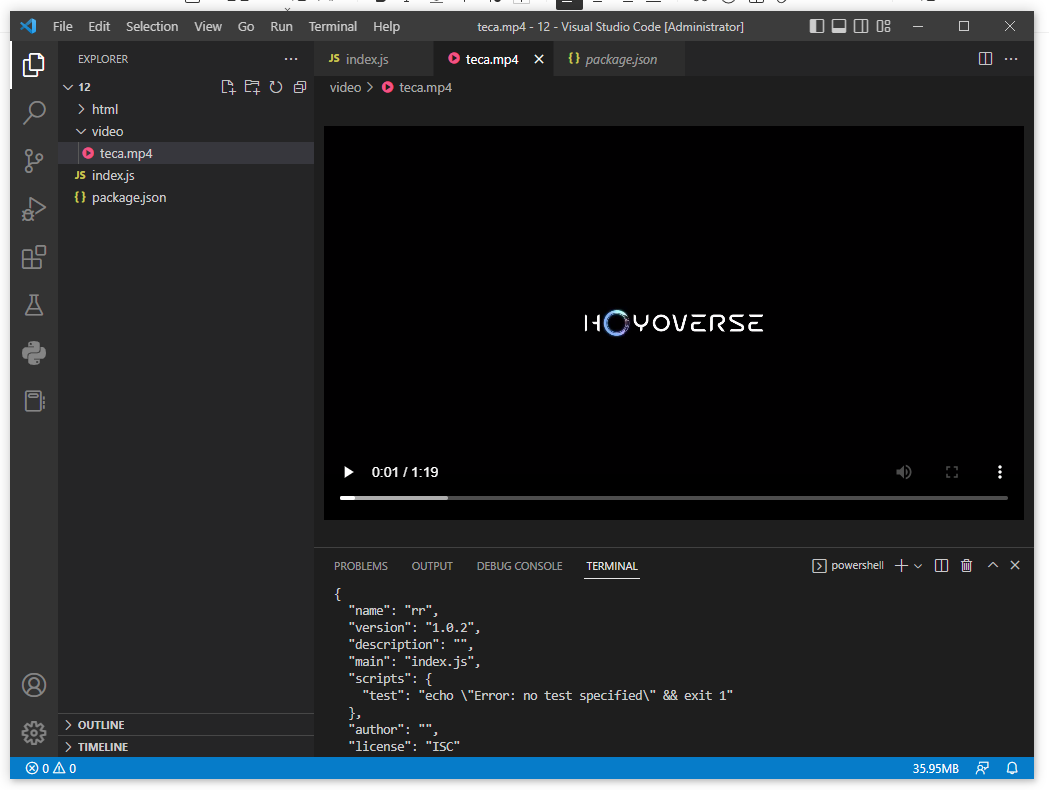
Task: Expand the TIMELINE section
Action: [x=186, y=747]
